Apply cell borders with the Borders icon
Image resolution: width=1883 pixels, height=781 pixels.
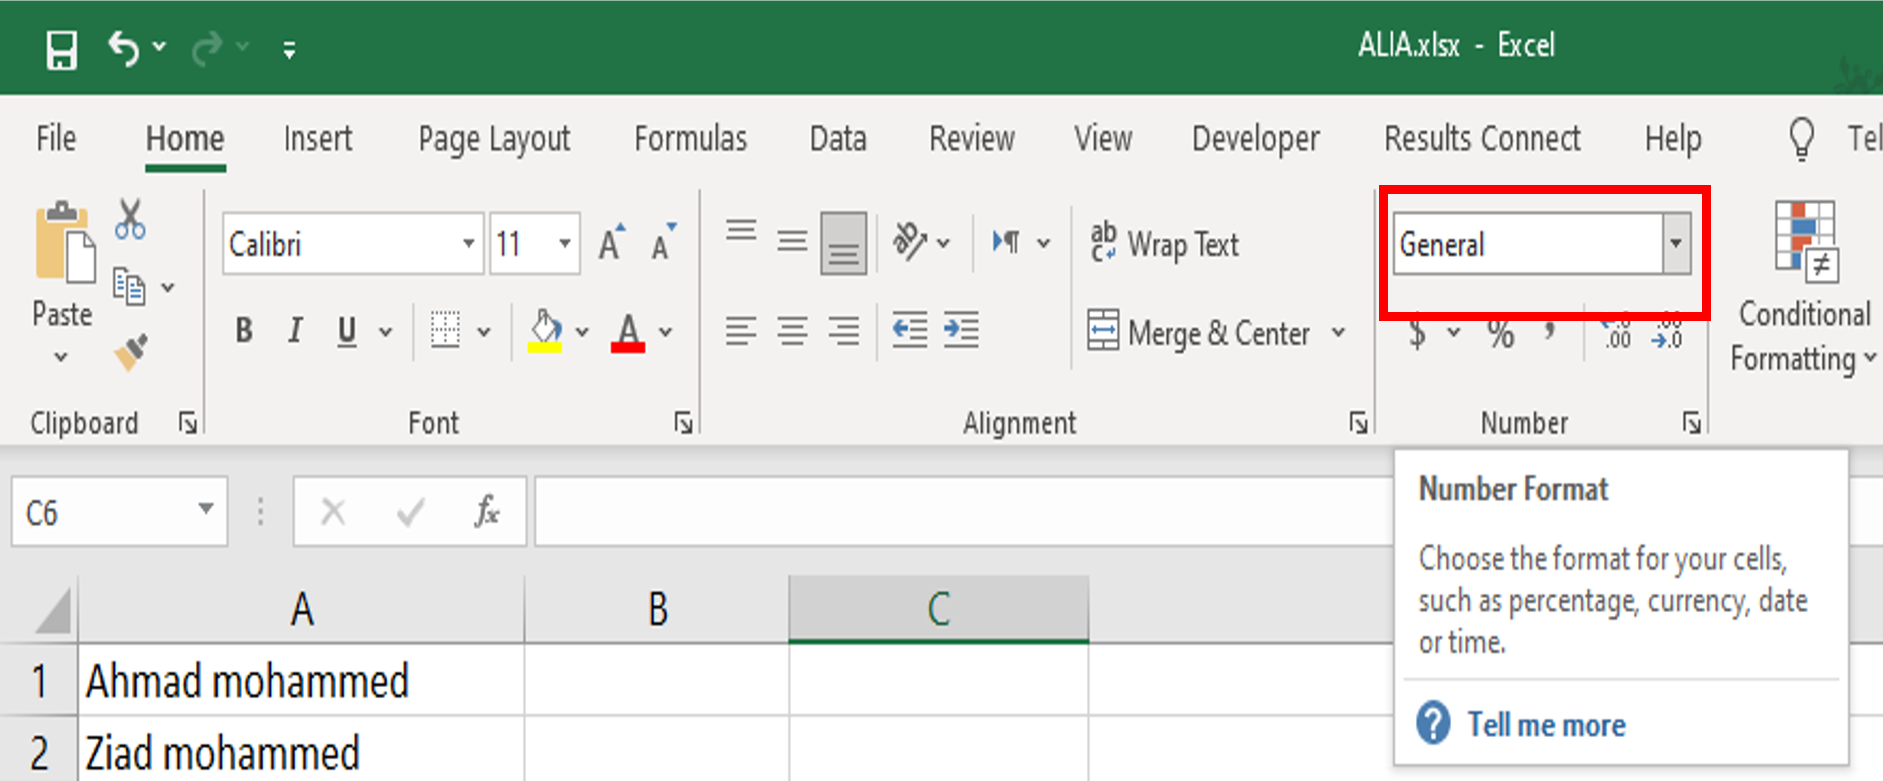[445, 330]
